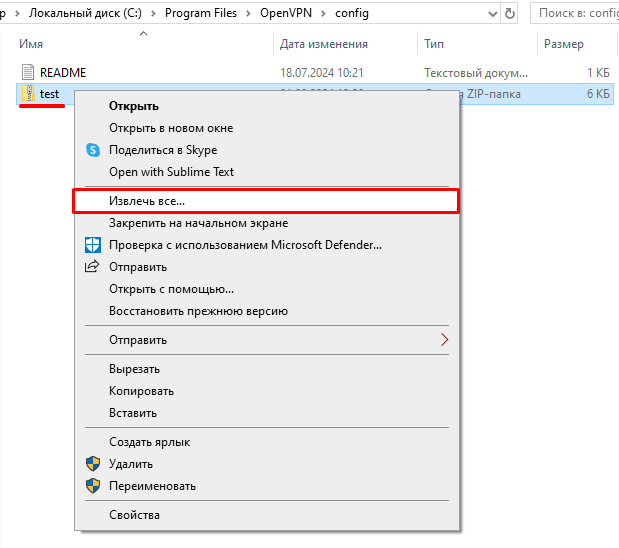
Task: Click Свойства at the bottom of the menu
Action: coord(134,515)
